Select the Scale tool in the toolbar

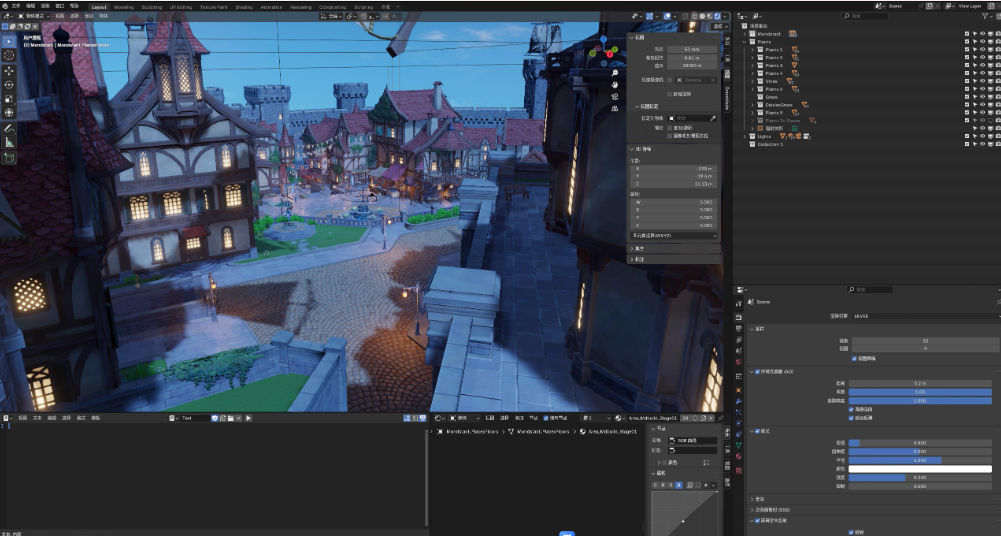tap(9, 99)
